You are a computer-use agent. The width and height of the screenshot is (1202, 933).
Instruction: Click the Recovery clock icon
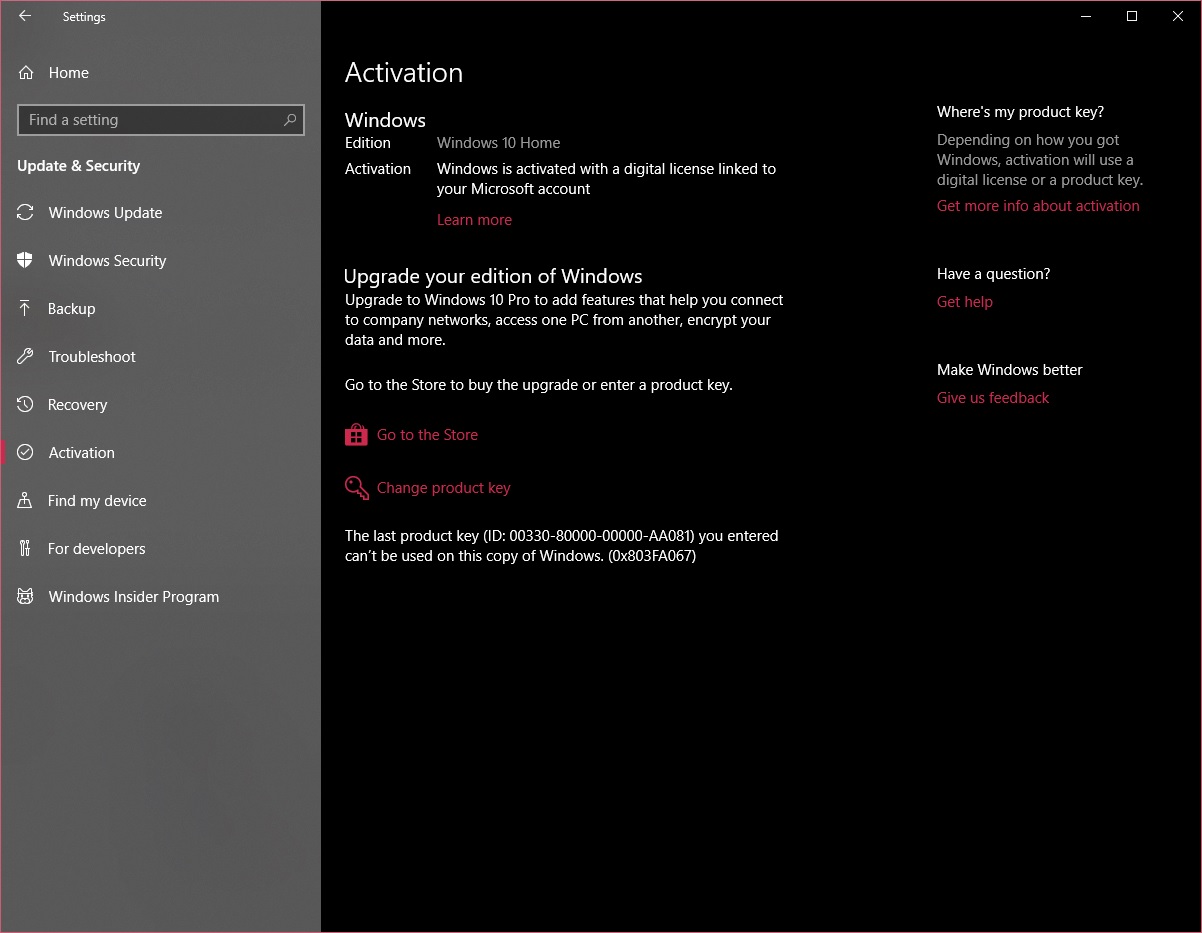[x=26, y=404]
